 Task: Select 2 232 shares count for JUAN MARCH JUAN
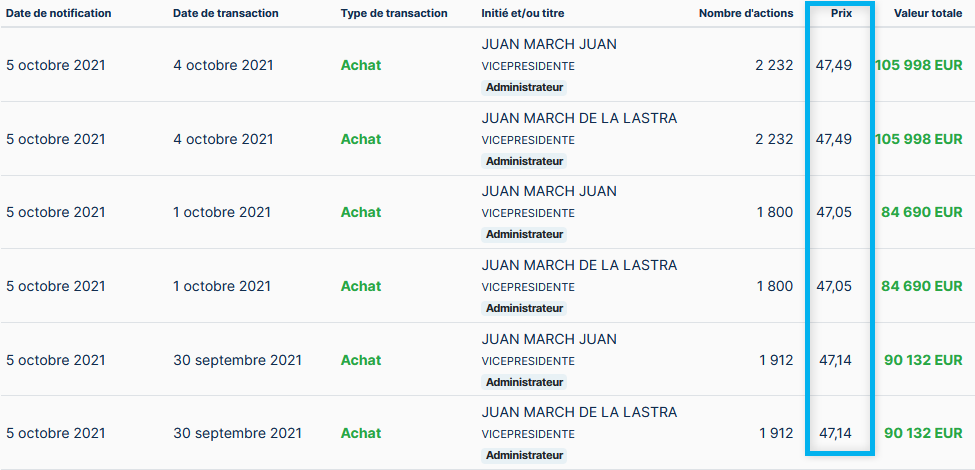[x=773, y=65]
